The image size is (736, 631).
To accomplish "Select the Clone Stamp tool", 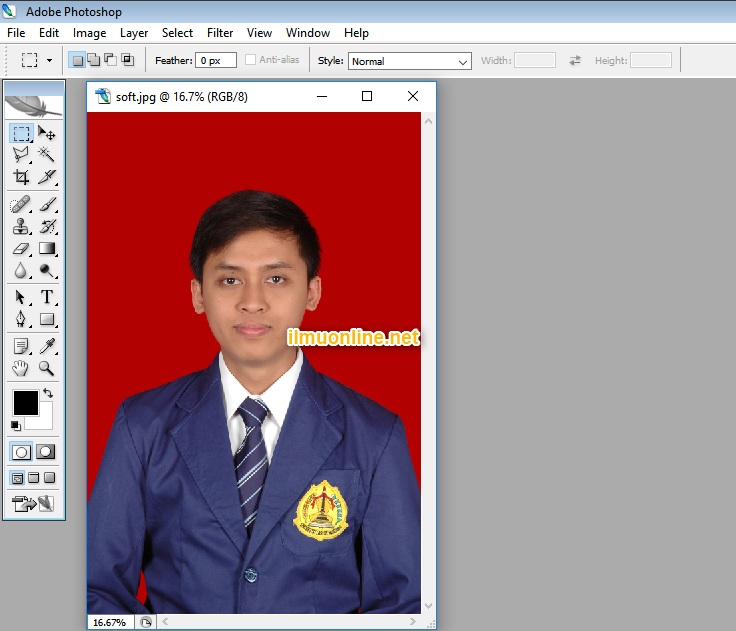I will tap(21, 226).
